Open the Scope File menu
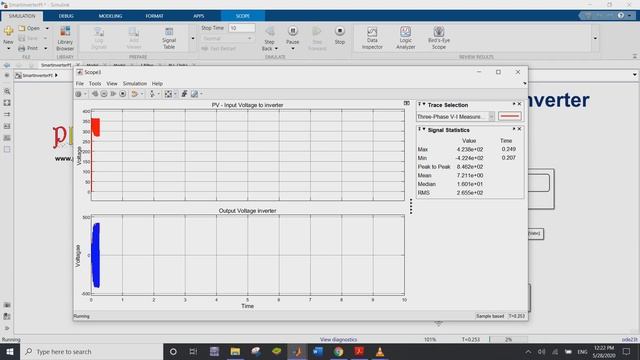This screenshot has height=360, width=640. click(80, 83)
